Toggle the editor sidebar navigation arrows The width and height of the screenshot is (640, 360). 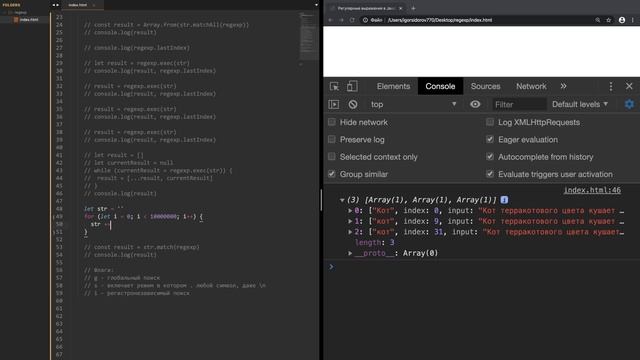pos(56,5)
